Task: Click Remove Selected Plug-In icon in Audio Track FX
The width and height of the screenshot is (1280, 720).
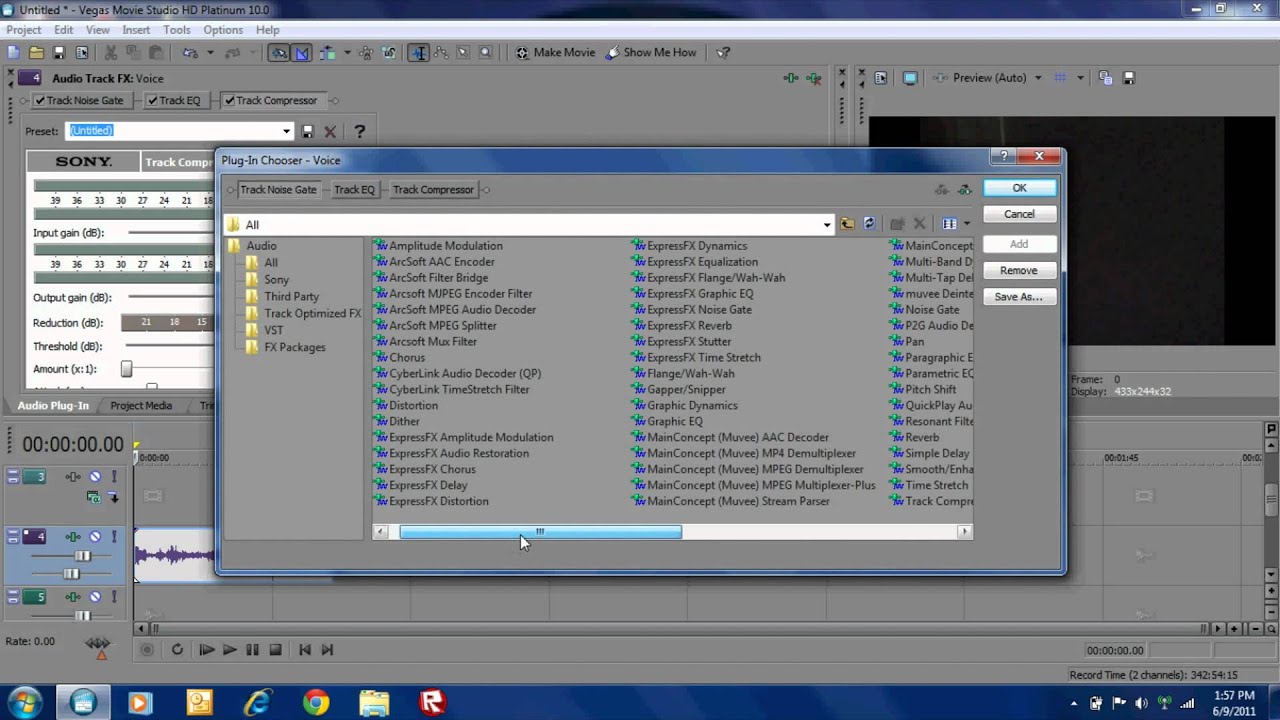Action: click(814, 78)
